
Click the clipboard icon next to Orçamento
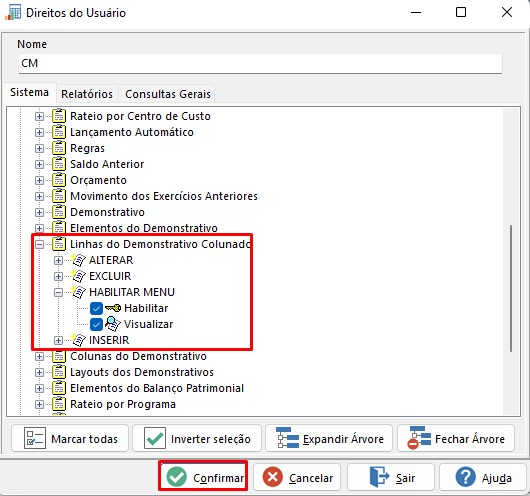point(59,180)
